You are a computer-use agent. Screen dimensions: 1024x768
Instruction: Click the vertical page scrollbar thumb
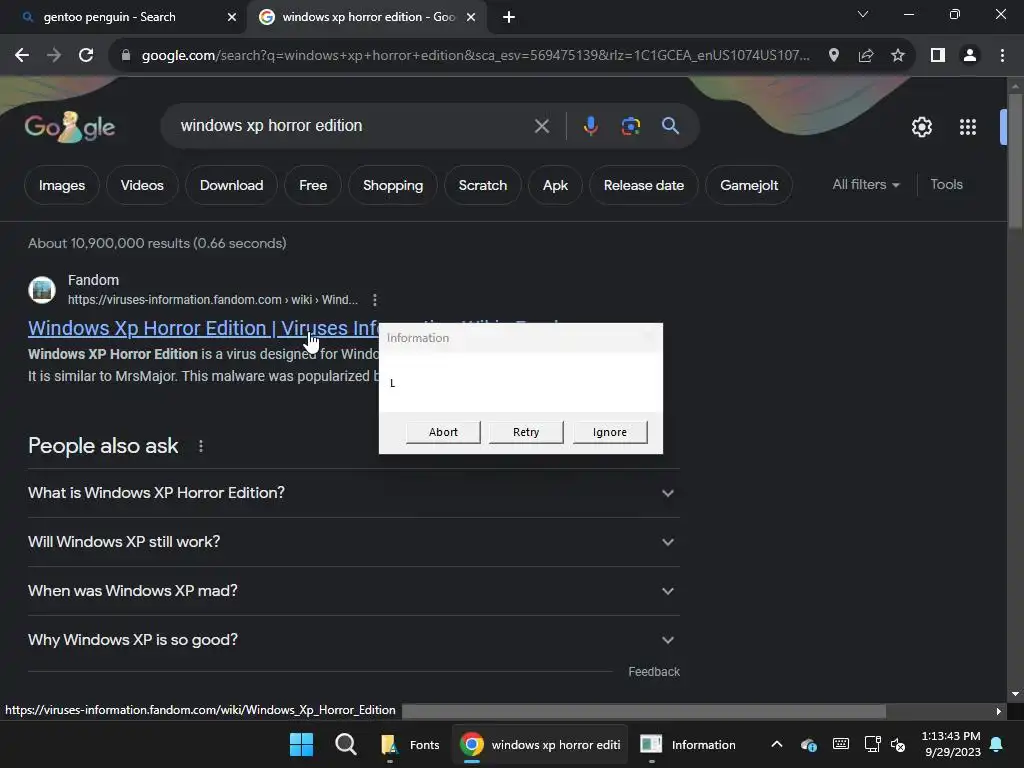tap(1015, 161)
